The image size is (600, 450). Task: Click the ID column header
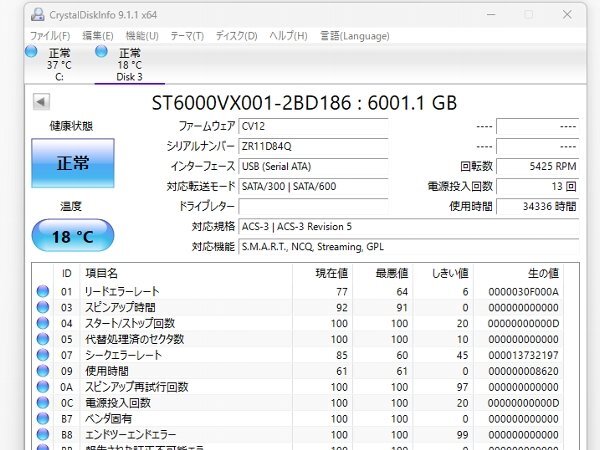point(67,273)
